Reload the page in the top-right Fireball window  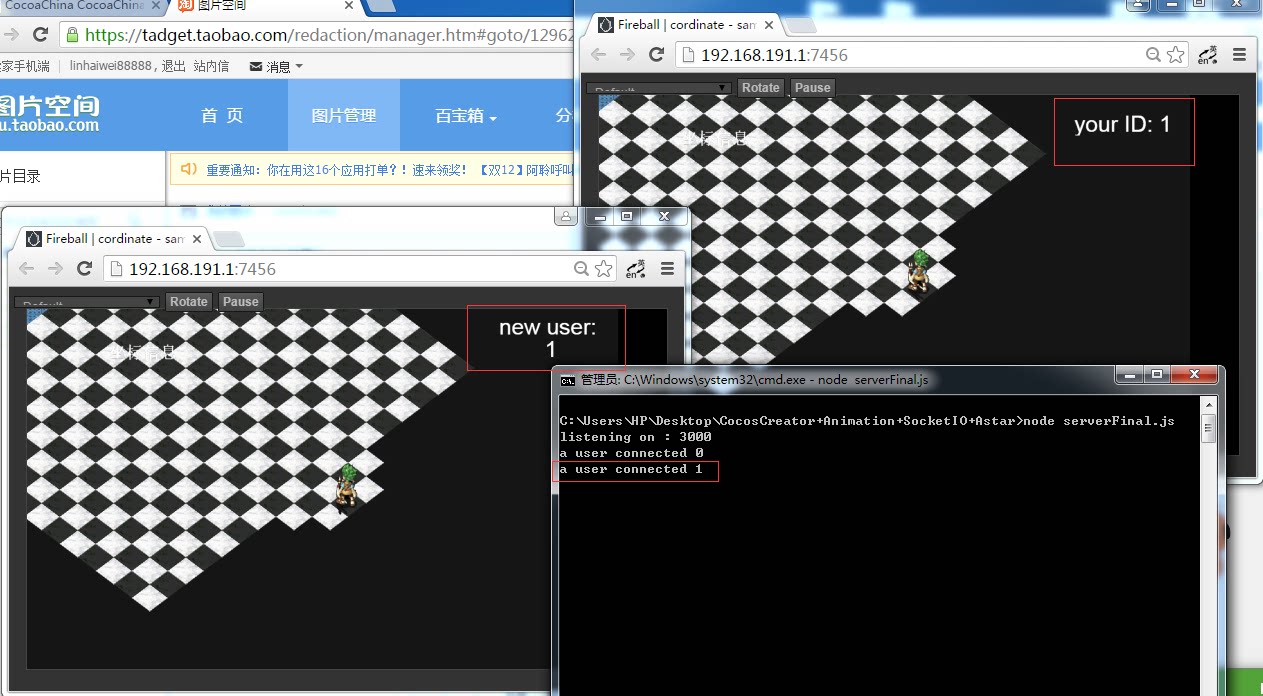pos(656,55)
